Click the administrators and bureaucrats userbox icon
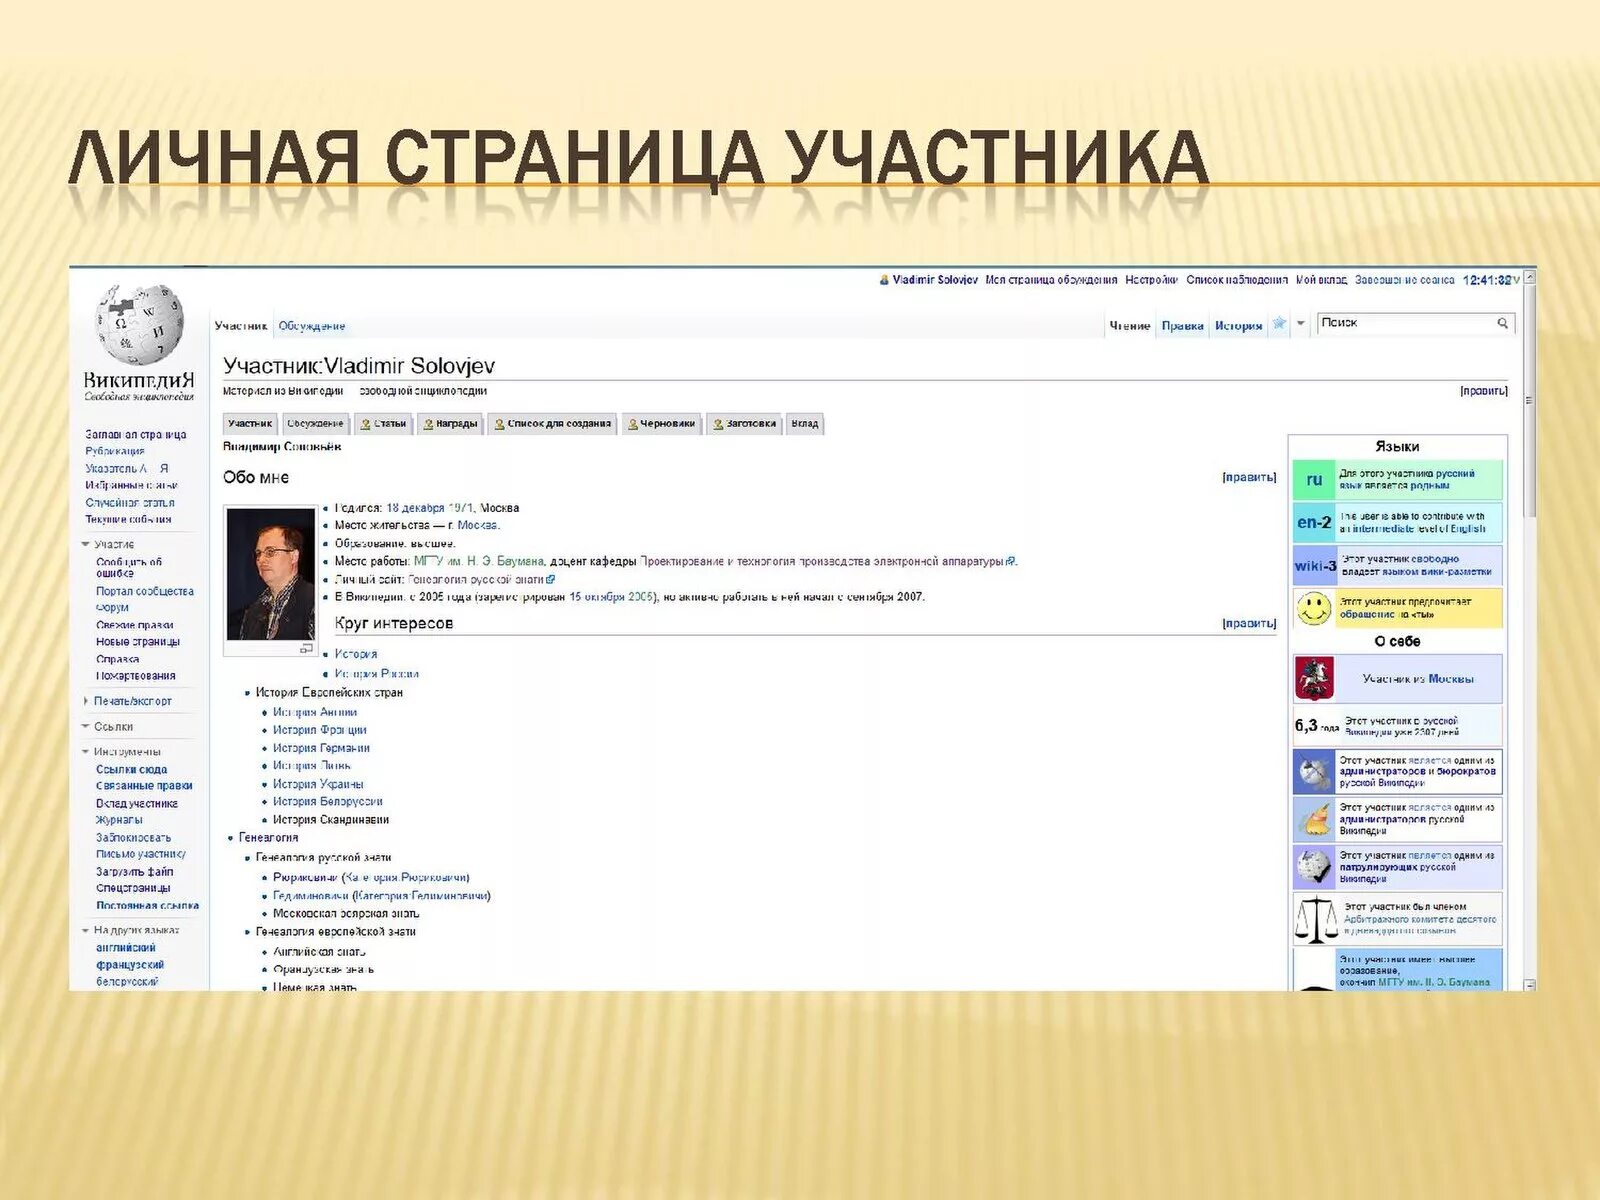The width and height of the screenshot is (1600, 1200). click(x=1314, y=772)
